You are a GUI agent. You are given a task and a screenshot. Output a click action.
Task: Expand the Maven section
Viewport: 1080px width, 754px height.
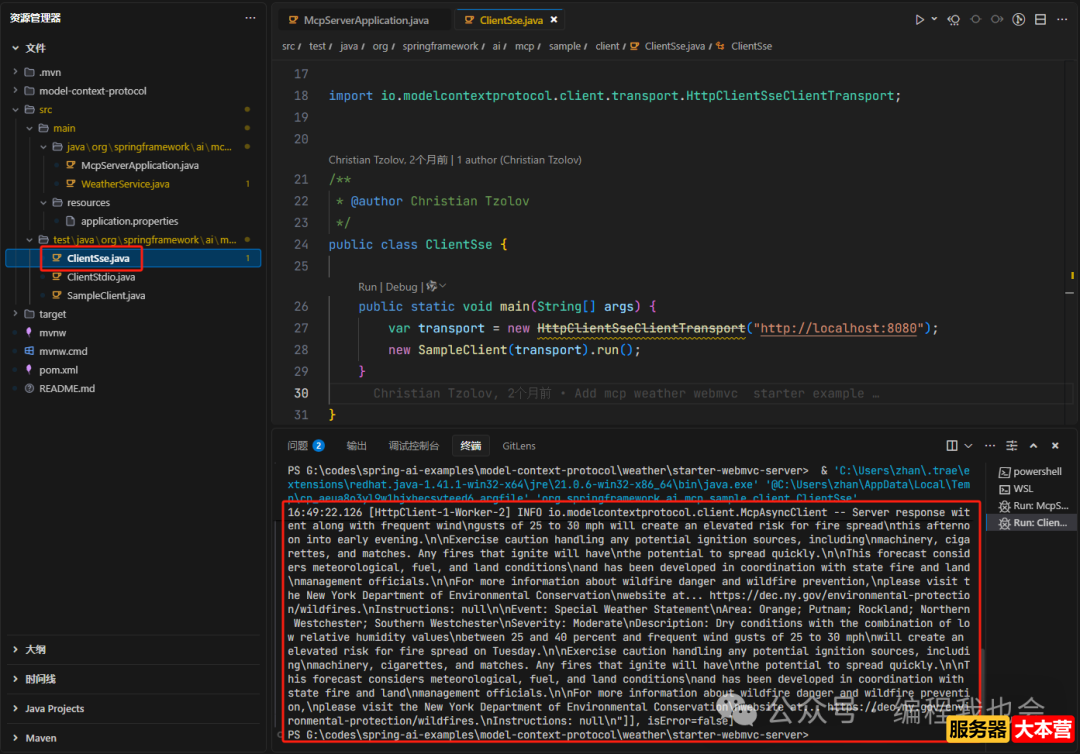point(41,738)
